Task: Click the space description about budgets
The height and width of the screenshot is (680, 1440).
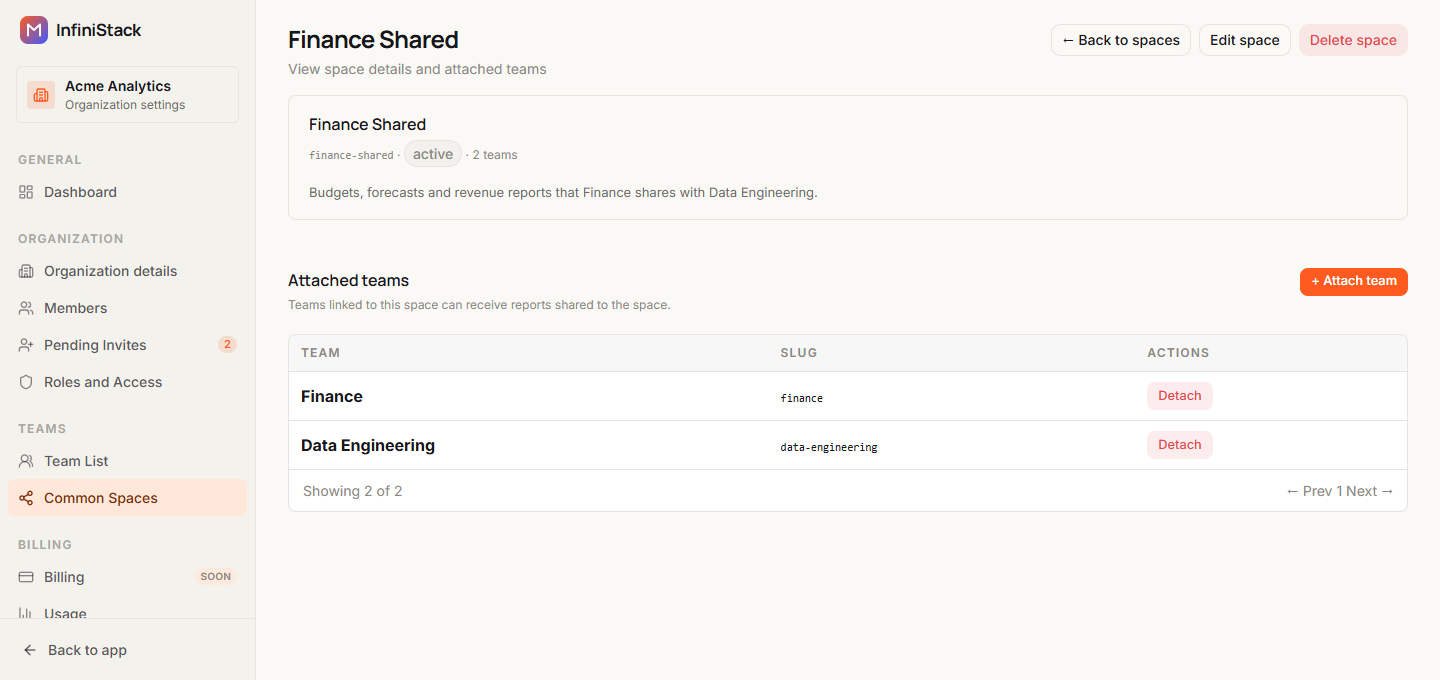Action: tap(563, 192)
